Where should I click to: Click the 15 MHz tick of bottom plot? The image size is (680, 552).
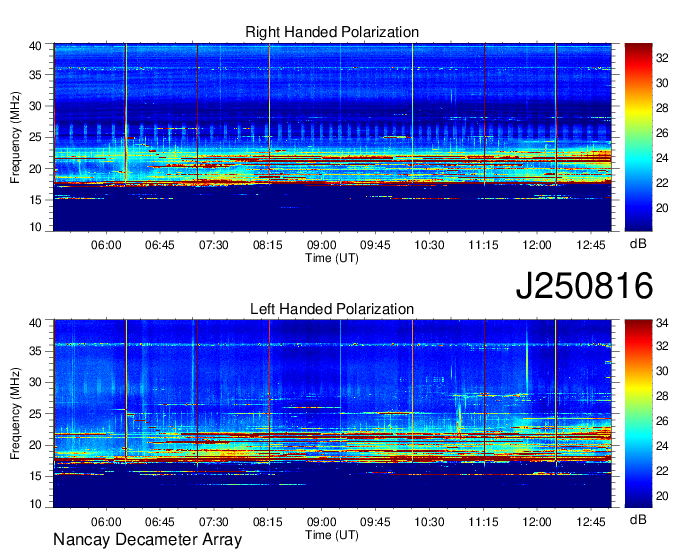[x=35, y=476]
